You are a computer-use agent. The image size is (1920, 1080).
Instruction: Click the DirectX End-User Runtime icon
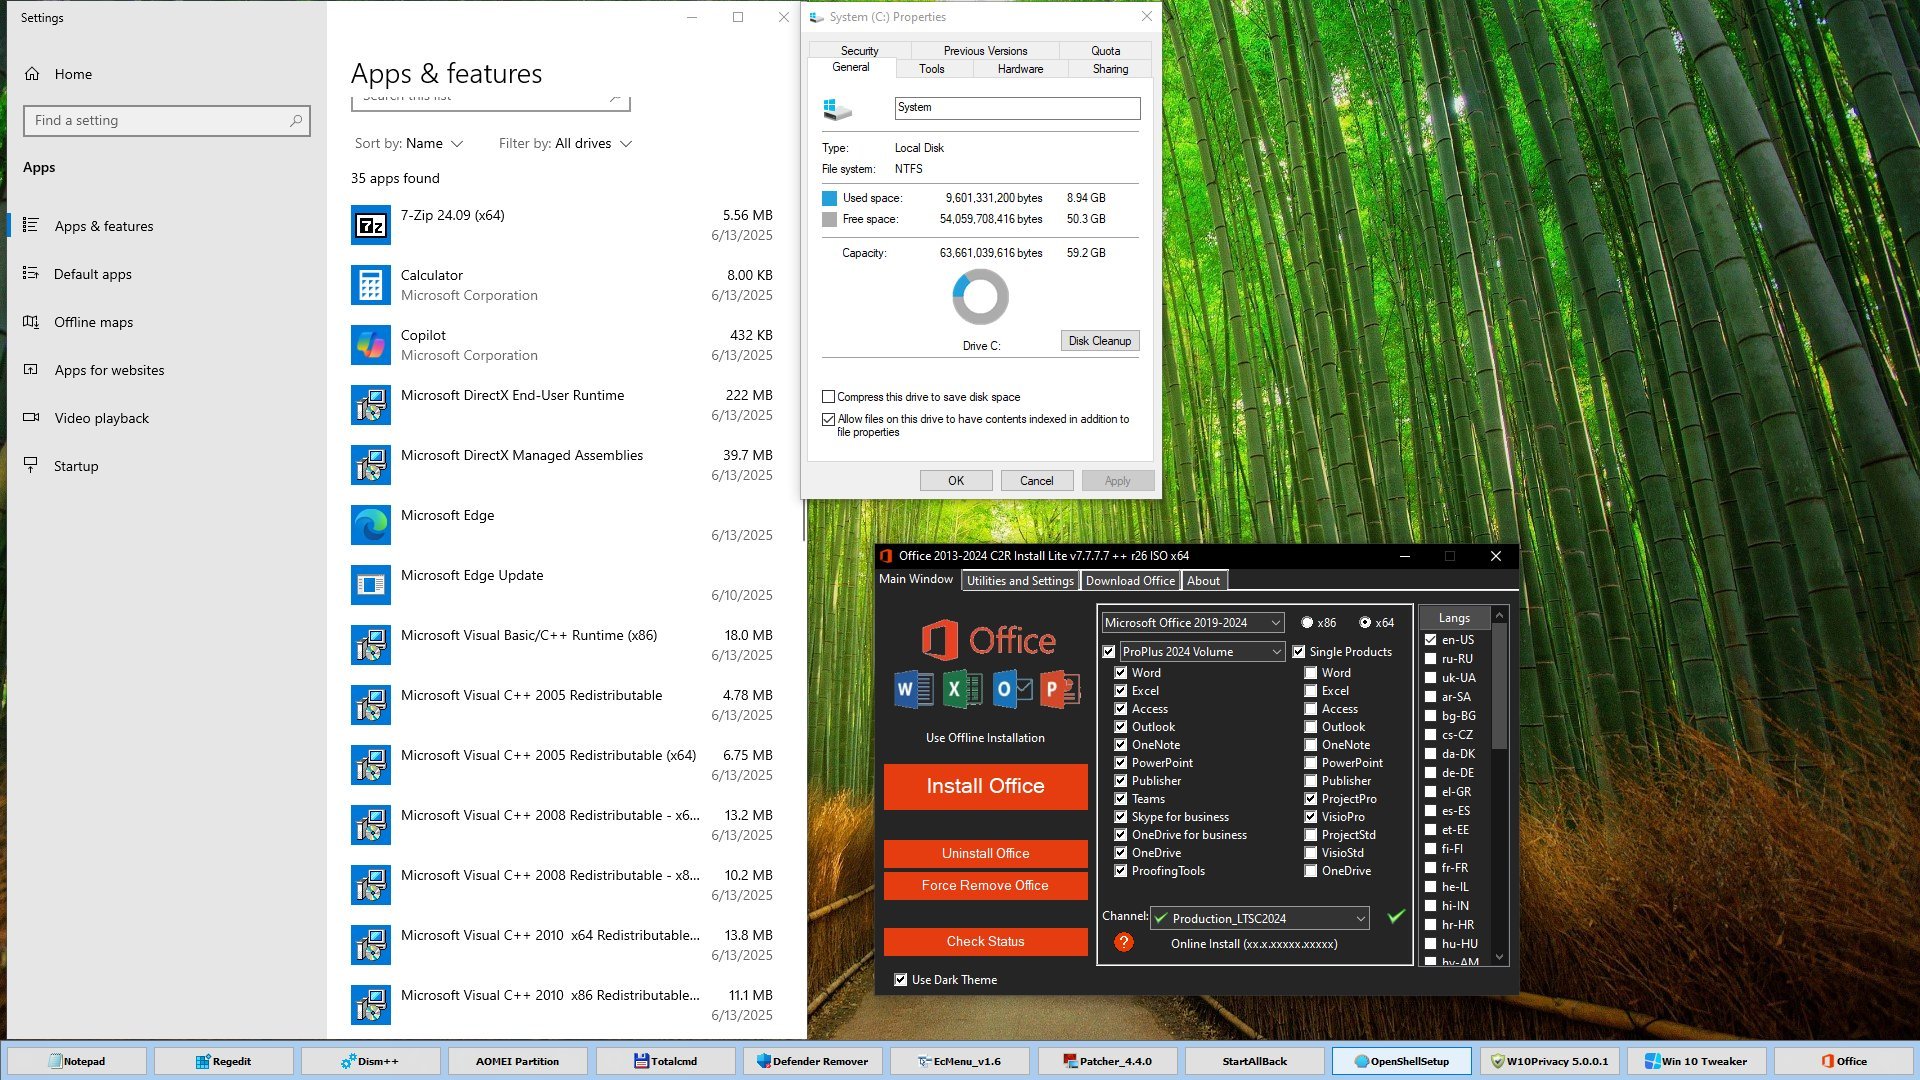point(371,405)
